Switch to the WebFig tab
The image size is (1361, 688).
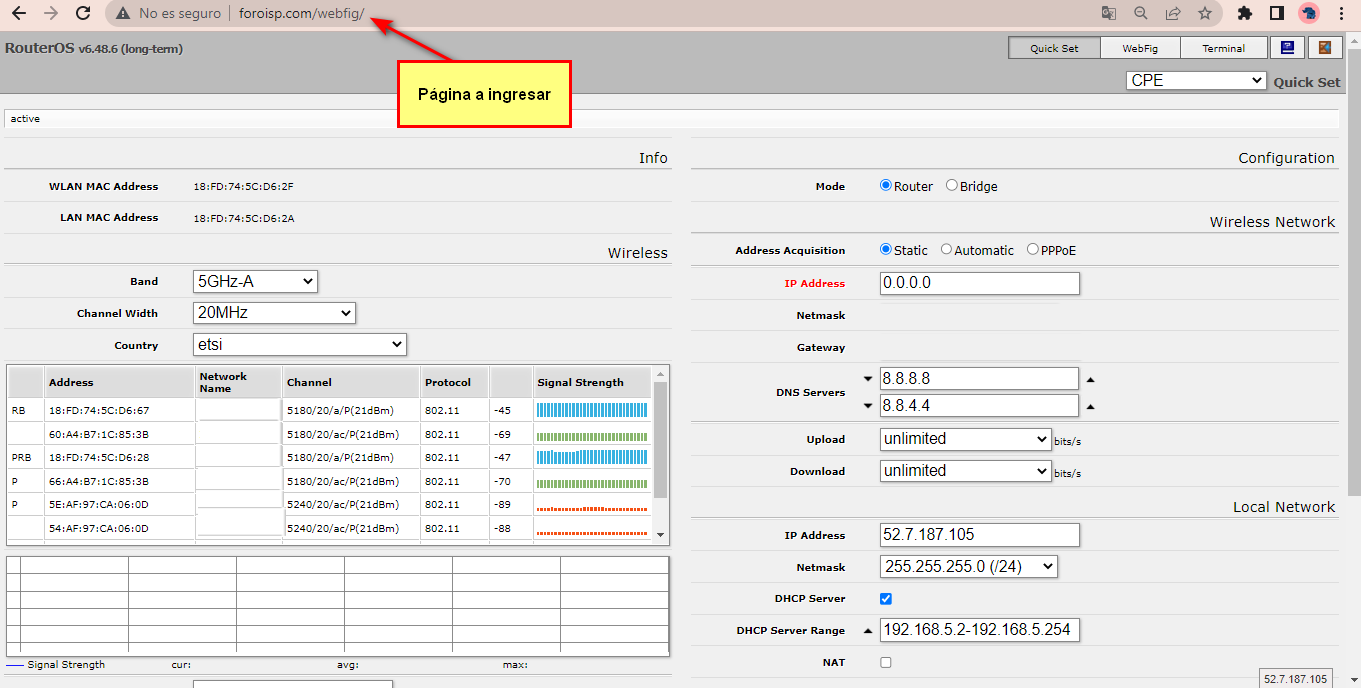[x=1140, y=48]
